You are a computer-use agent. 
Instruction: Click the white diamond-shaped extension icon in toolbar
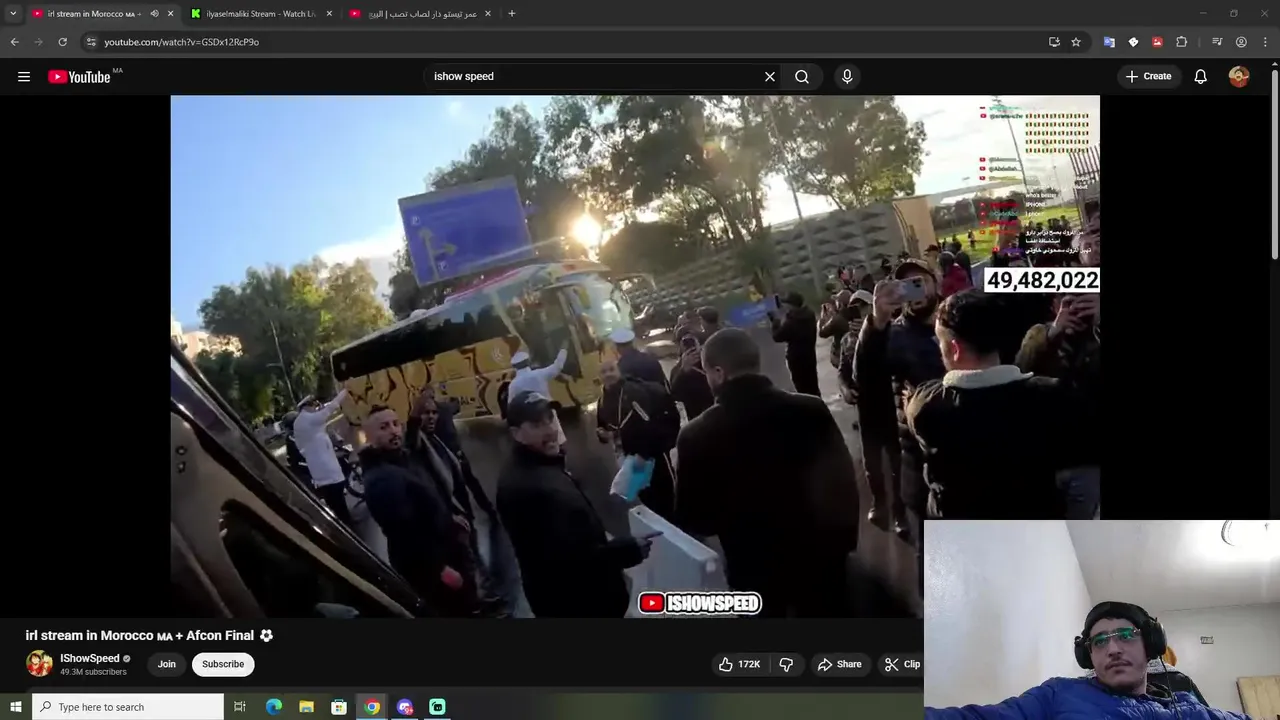coord(1133,42)
